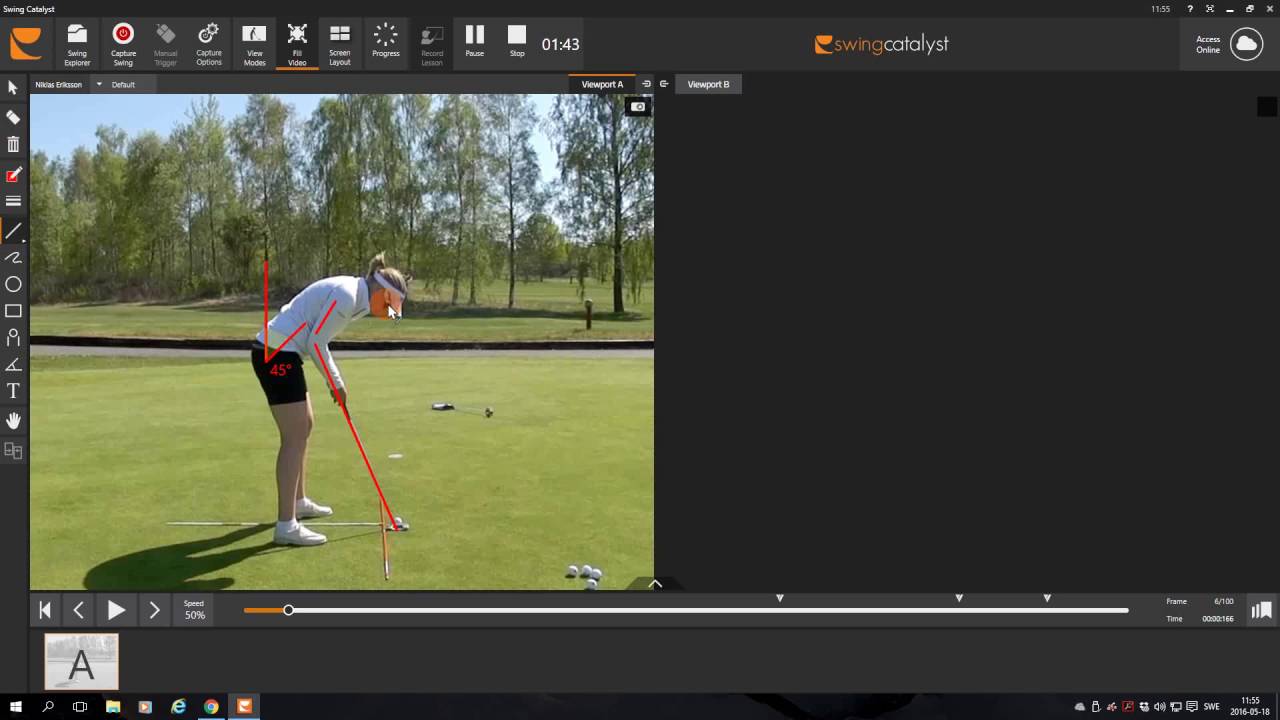The width and height of the screenshot is (1280, 720).
Task: Toggle Fill Video mode
Action: (297, 45)
